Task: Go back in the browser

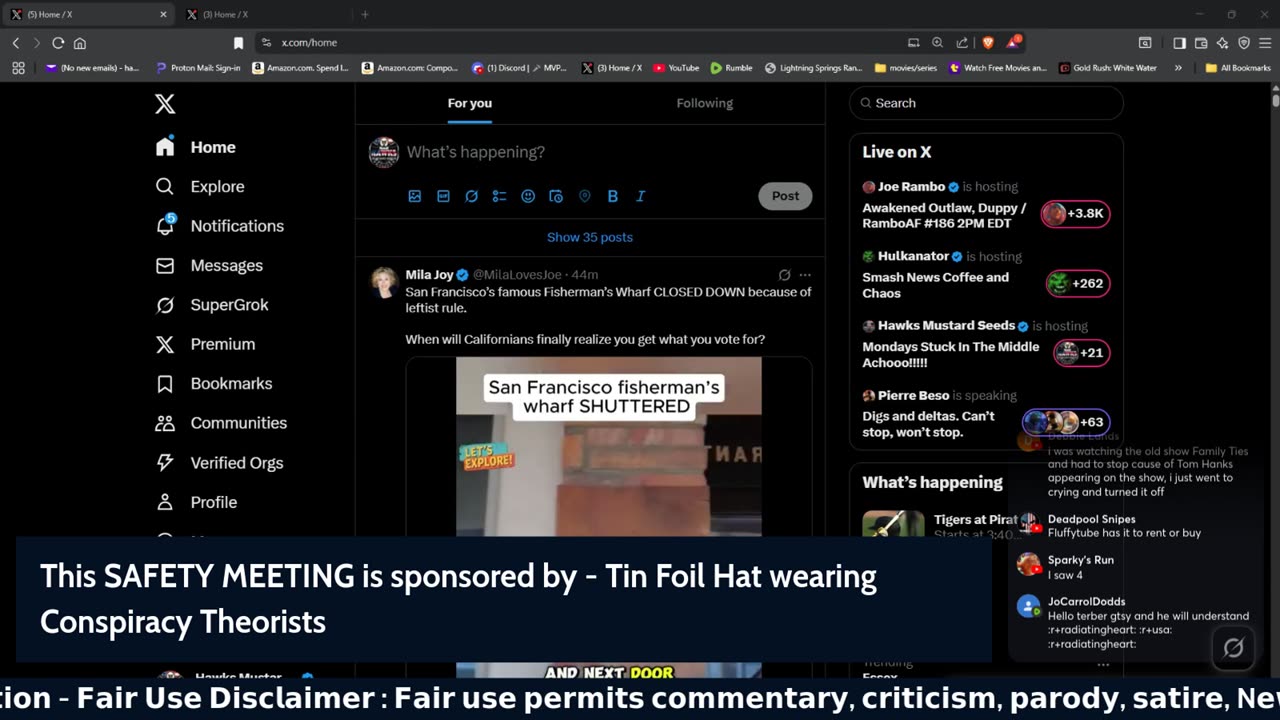Action: (16, 43)
